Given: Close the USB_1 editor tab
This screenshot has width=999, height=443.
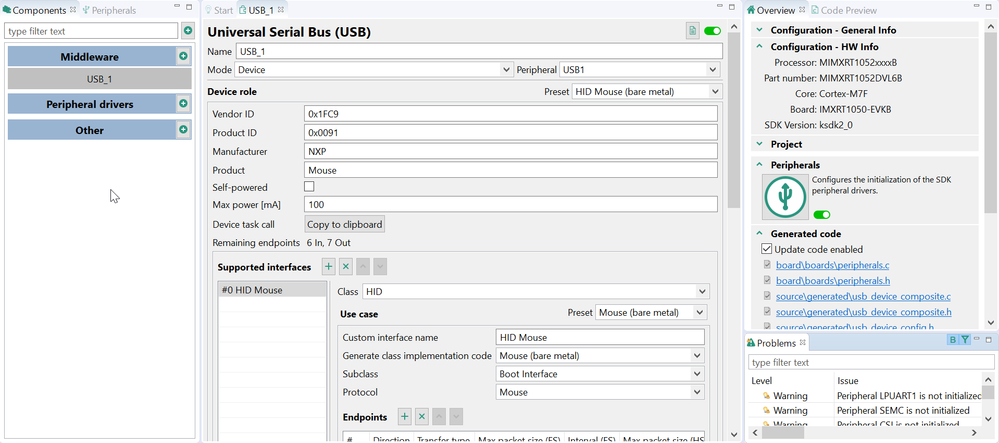Looking at the screenshot, I should point(280,10).
